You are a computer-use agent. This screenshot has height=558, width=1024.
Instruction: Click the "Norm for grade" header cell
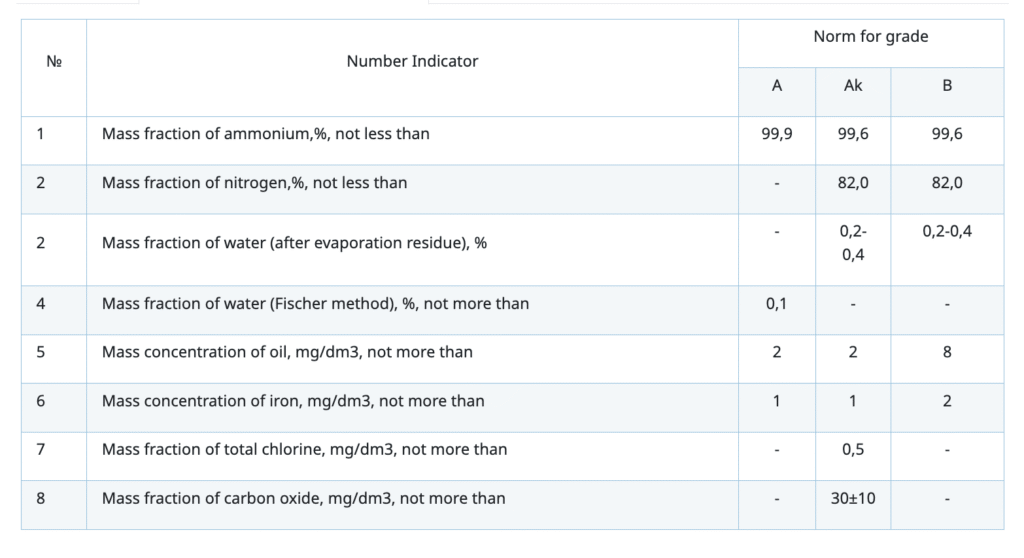click(x=870, y=37)
